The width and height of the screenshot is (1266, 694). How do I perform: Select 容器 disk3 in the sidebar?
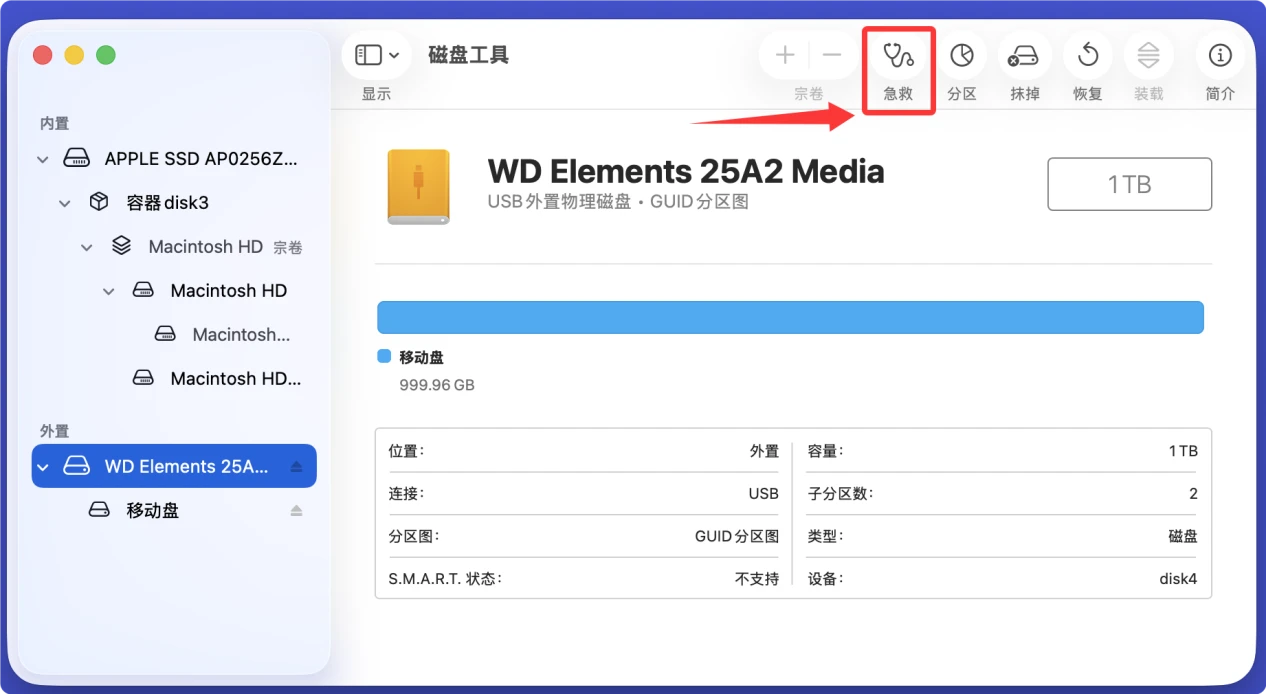(x=174, y=202)
